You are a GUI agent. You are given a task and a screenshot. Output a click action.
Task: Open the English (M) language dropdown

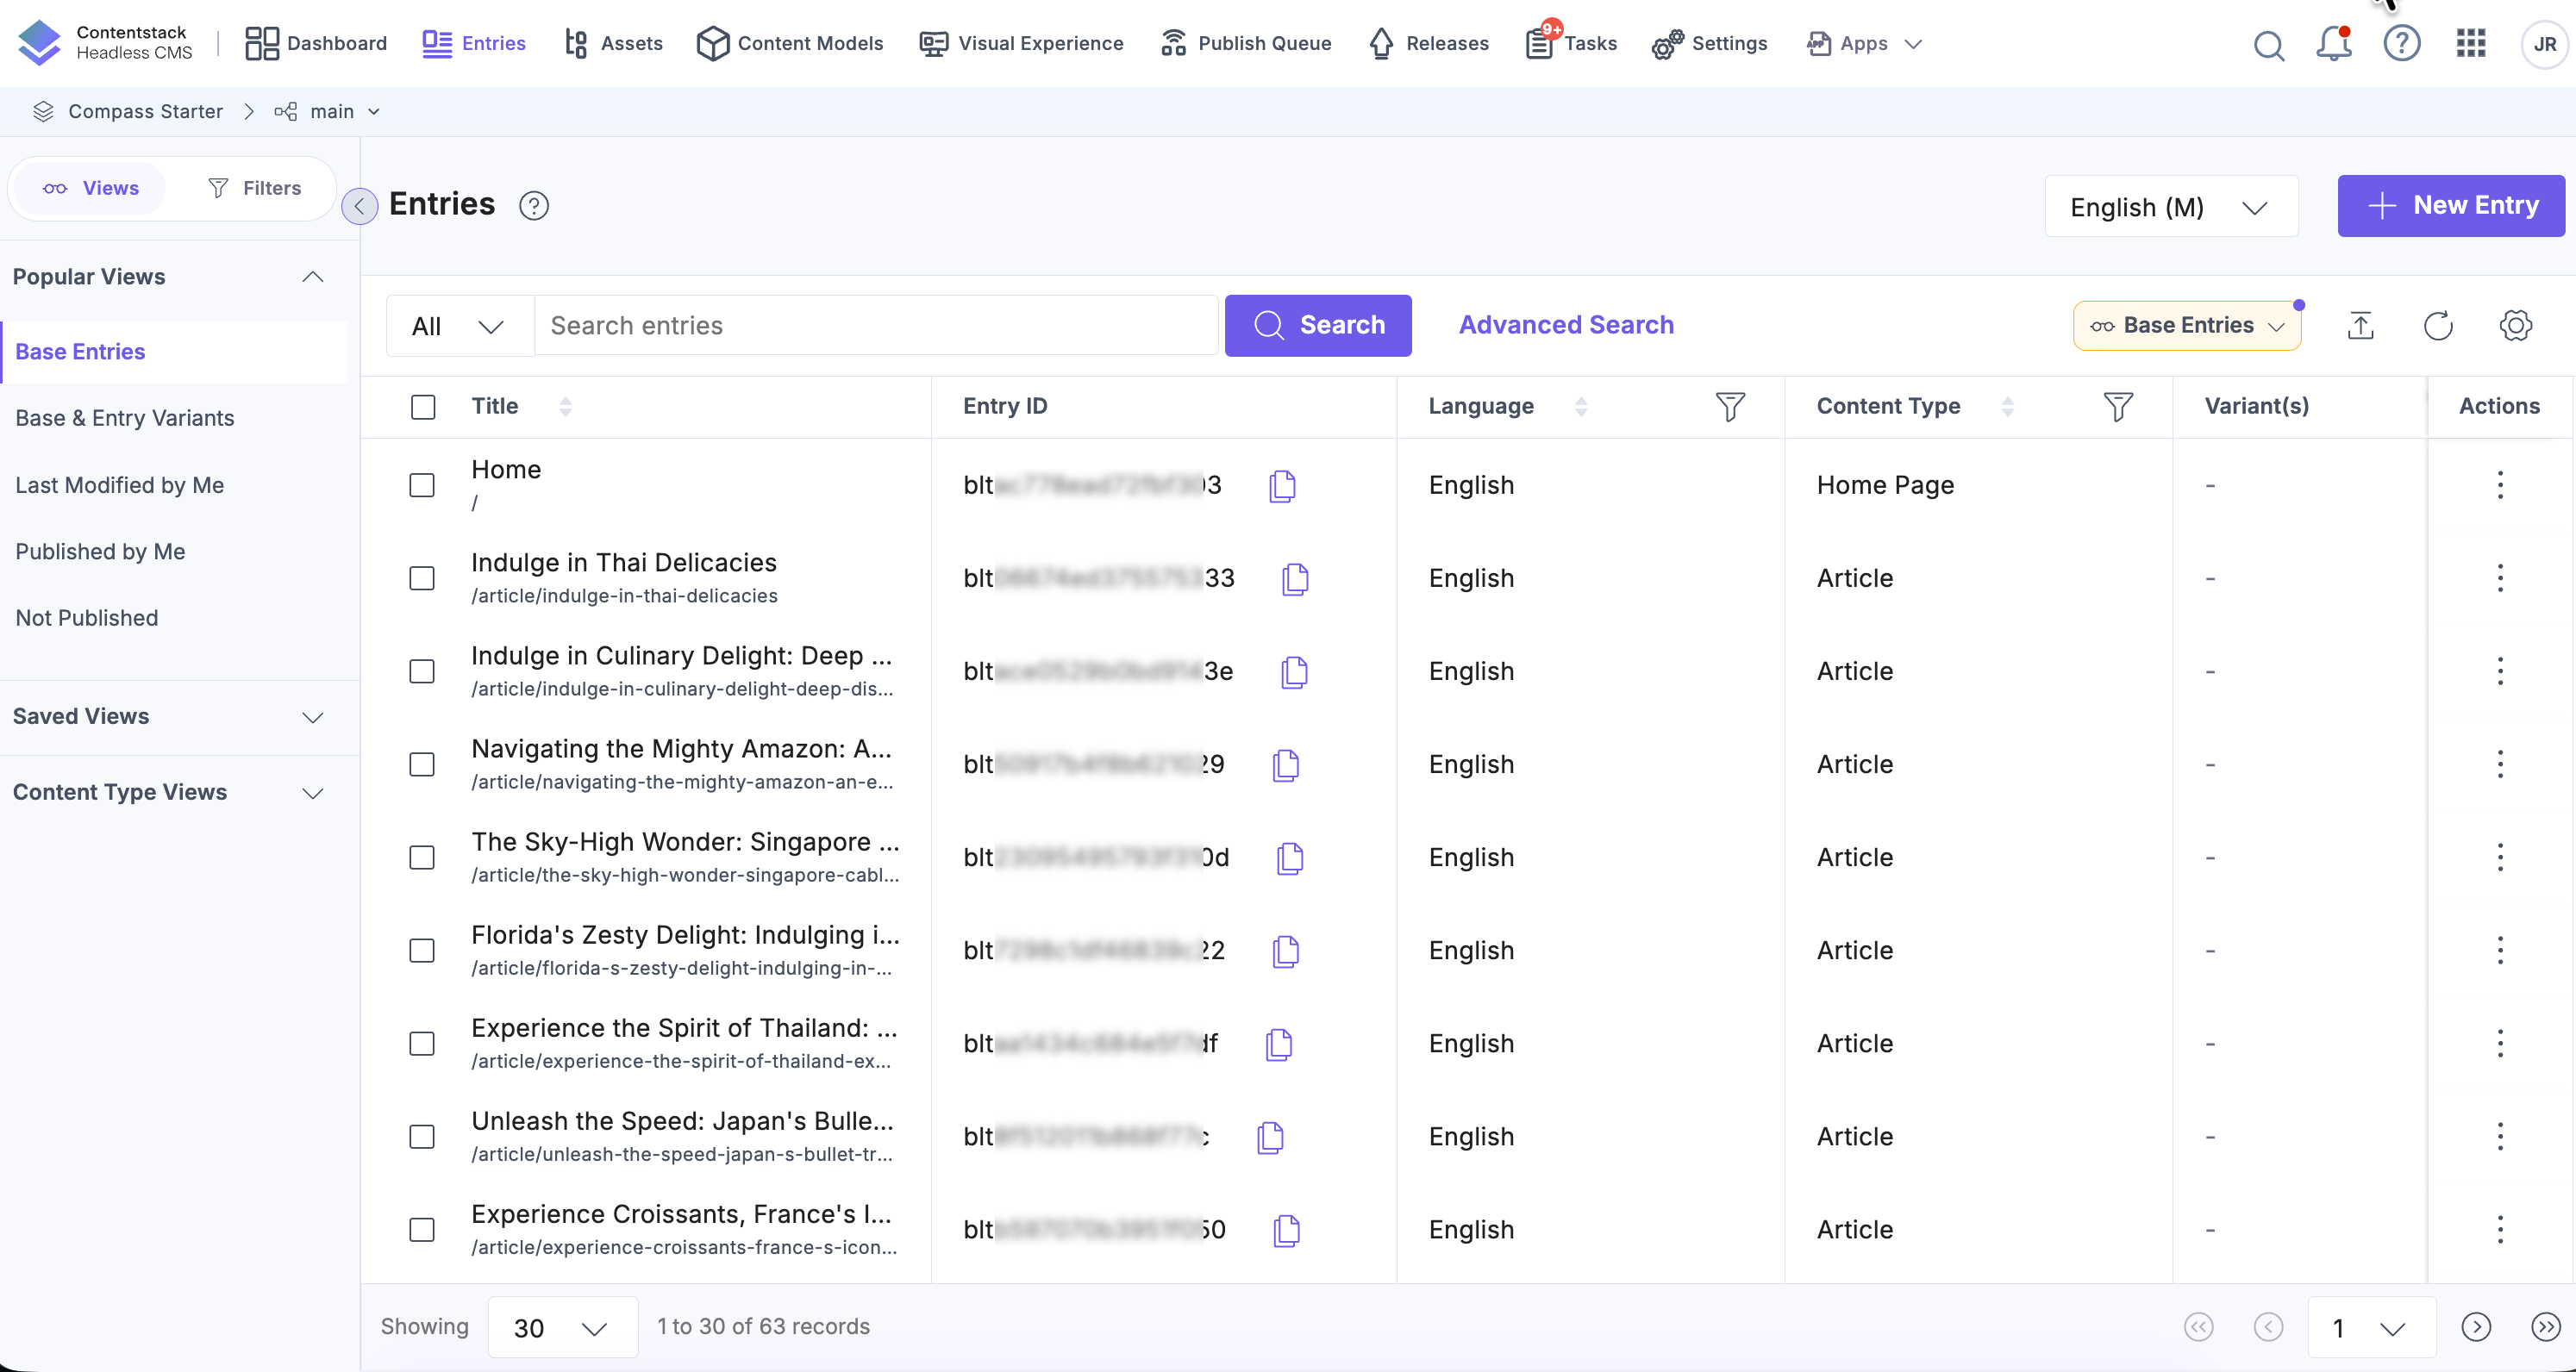point(2170,206)
